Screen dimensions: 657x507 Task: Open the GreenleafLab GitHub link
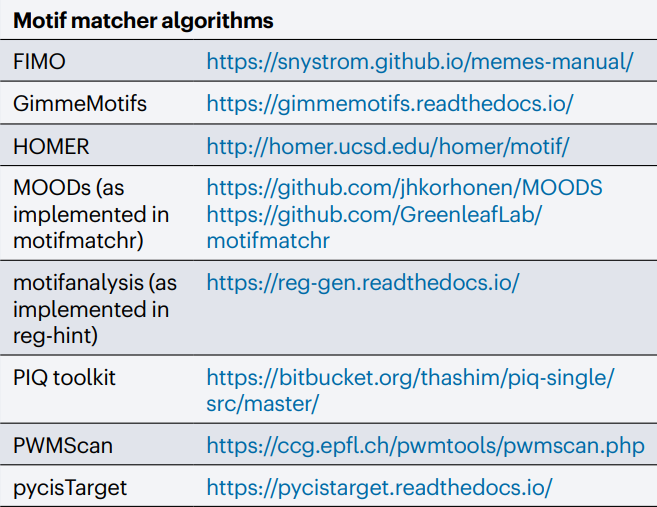(x=374, y=215)
